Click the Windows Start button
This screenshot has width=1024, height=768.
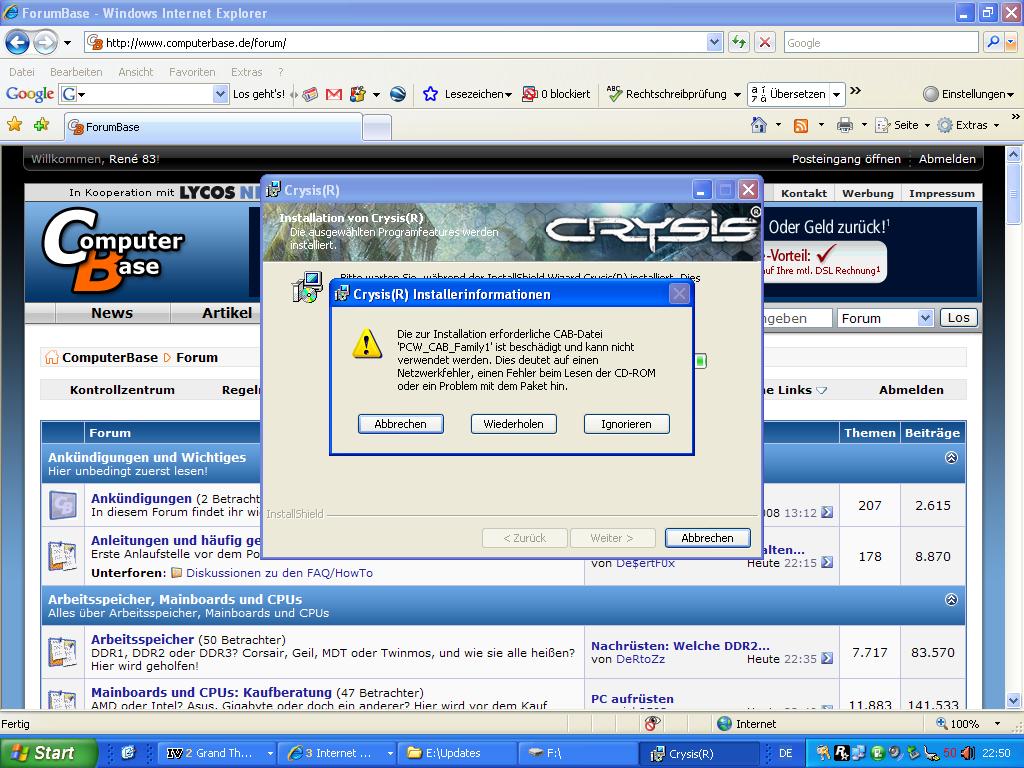point(49,753)
